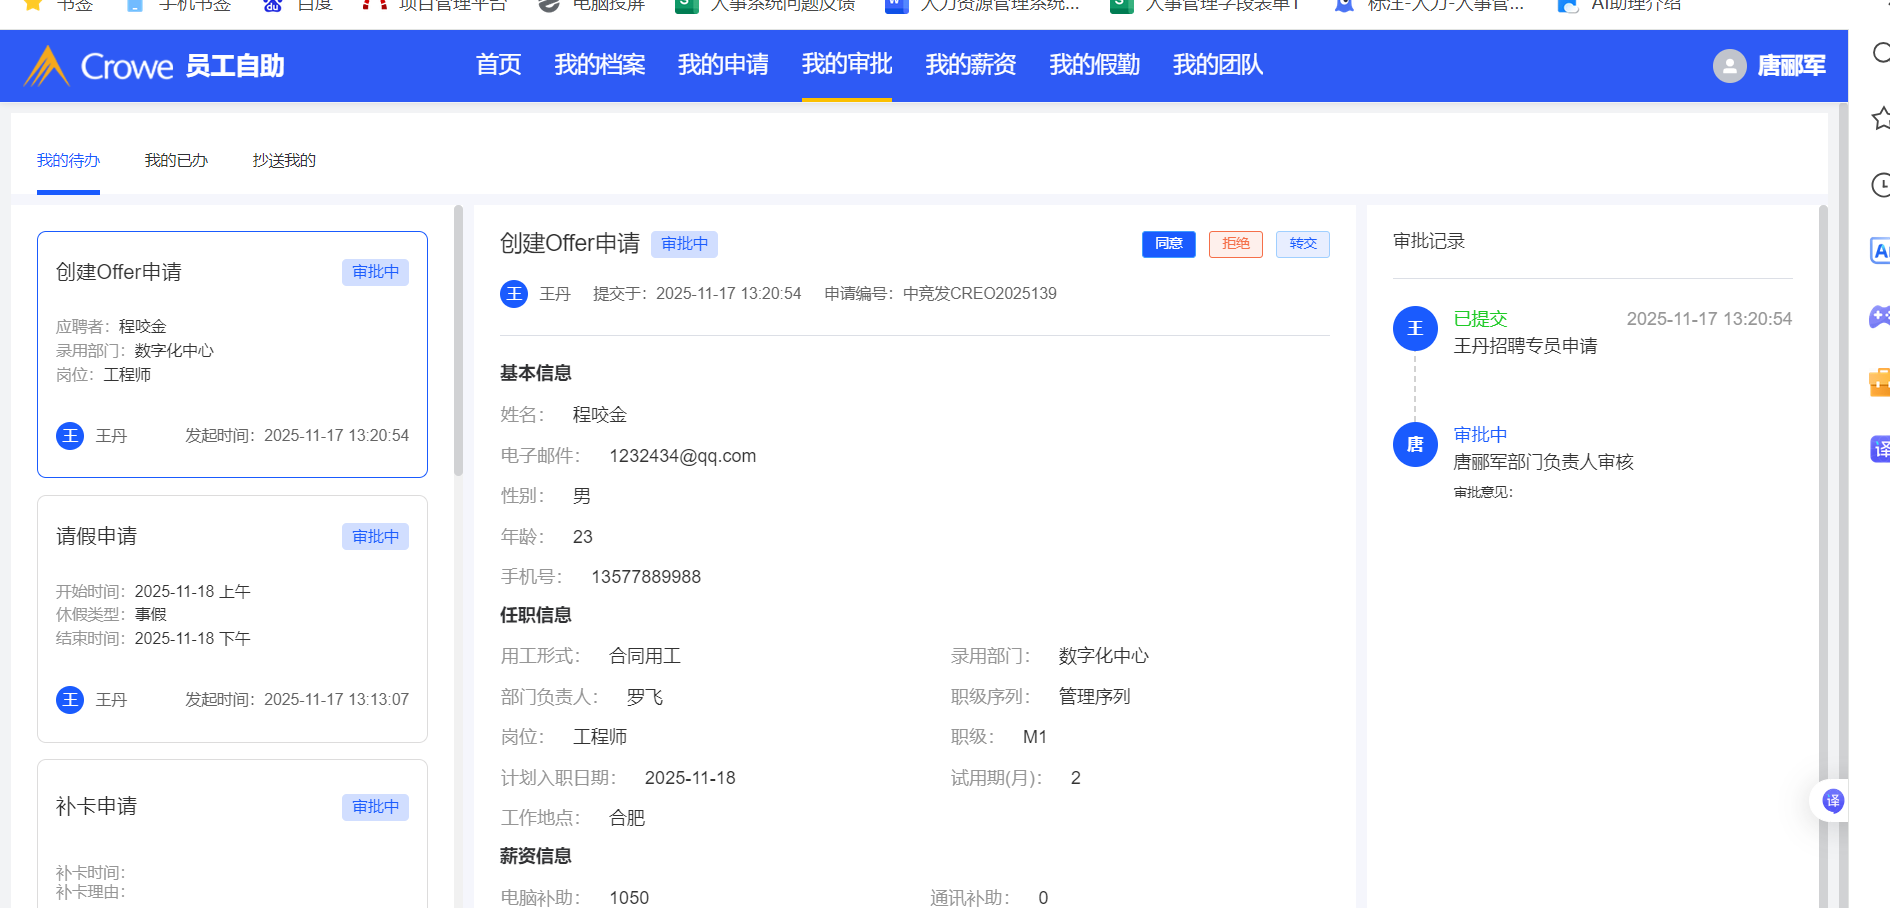Click the floating translate bubble icon
This screenshot has width=1890, height=908.
point(1832,800)
